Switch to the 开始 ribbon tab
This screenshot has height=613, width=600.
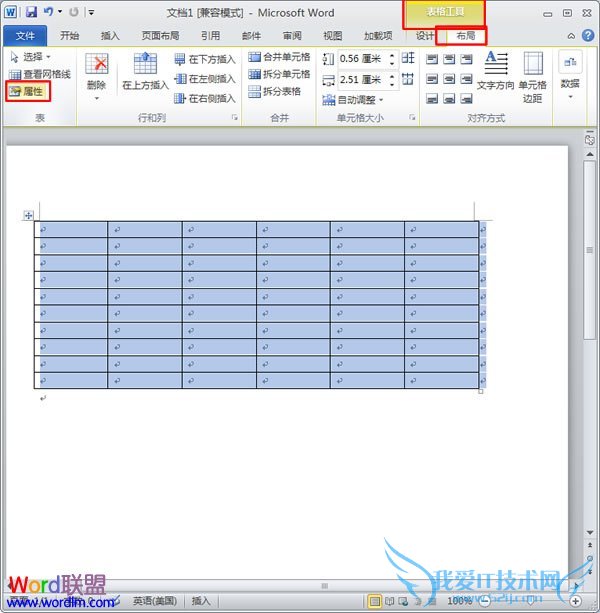(70, 36)
